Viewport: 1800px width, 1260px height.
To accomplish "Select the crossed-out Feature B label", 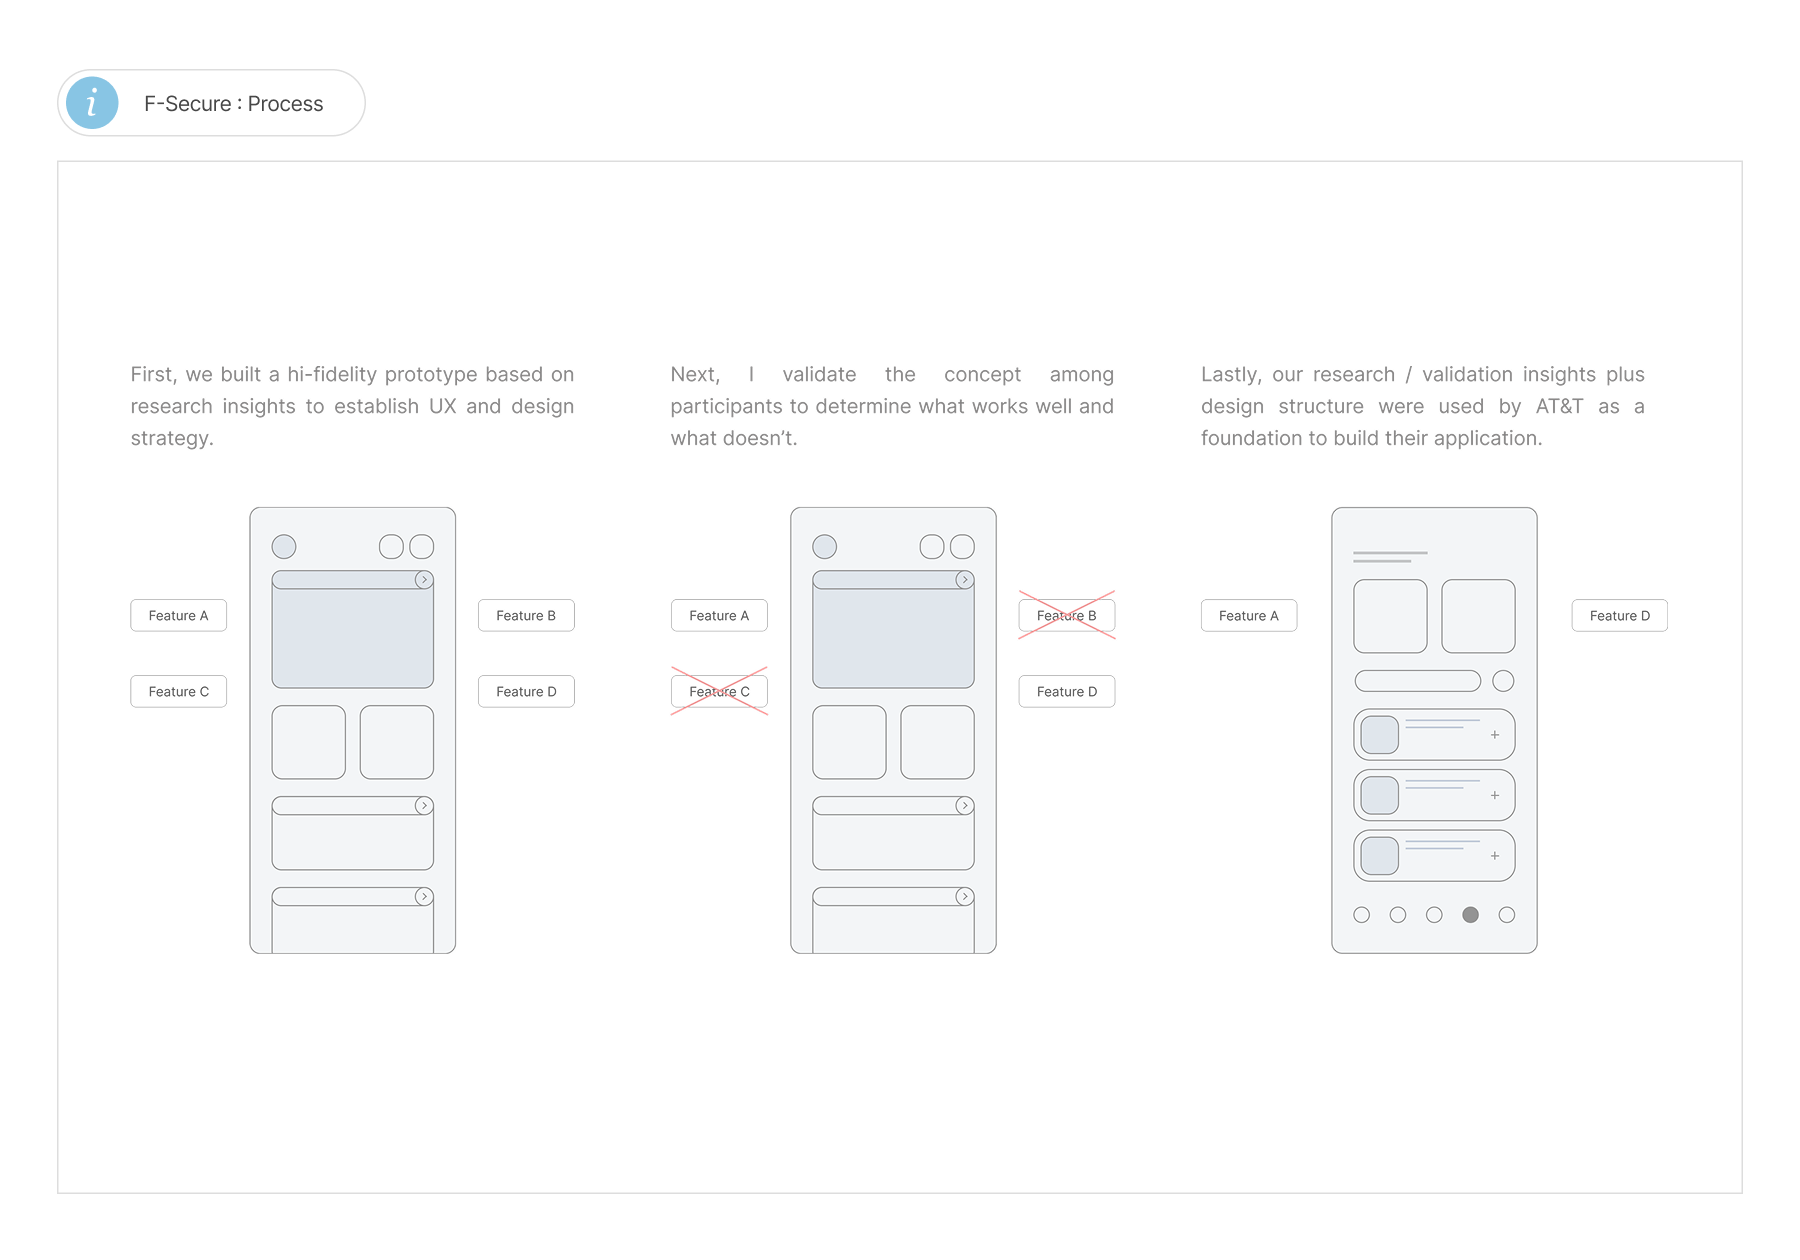I will coord(1067,615).
